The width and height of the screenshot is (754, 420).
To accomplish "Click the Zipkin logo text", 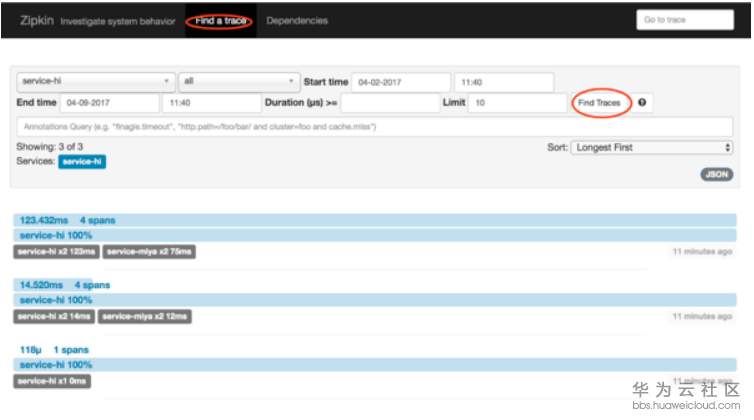I will click(x=37, y=21).
